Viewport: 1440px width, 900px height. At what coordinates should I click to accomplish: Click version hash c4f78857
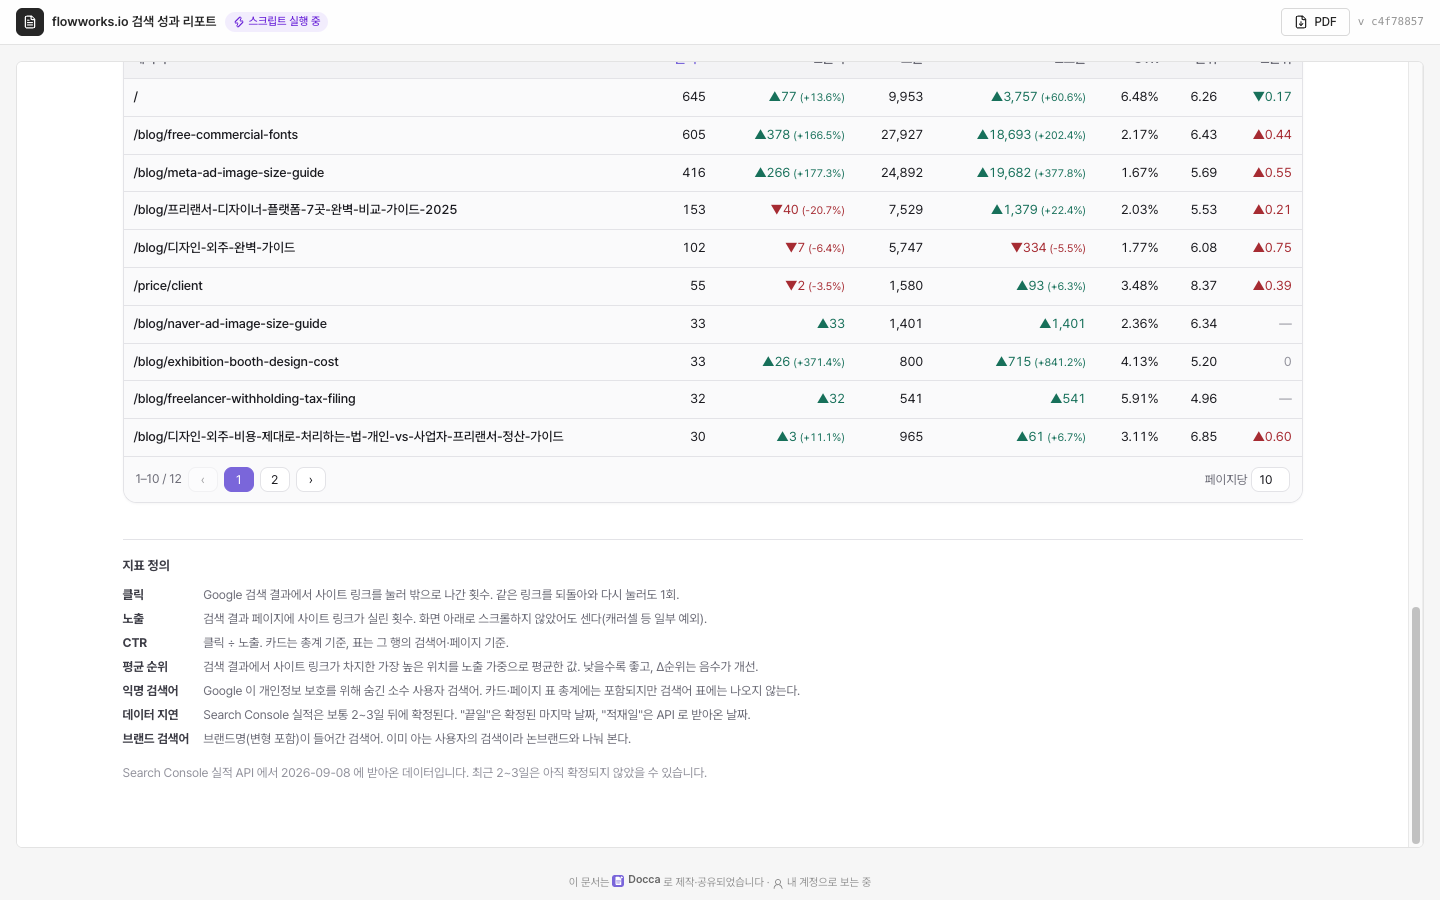click(x=1397, y=22)
